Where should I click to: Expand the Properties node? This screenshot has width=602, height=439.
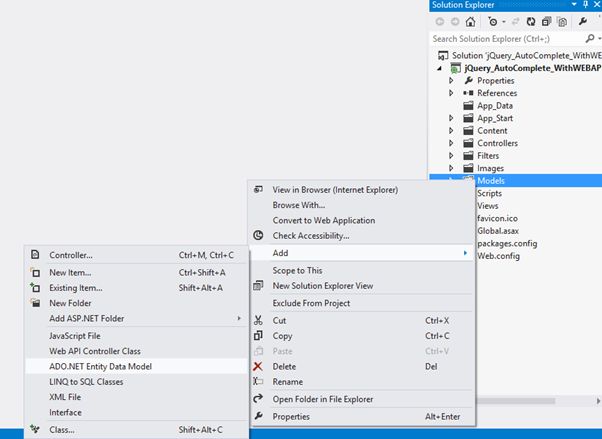click(451, 81)
